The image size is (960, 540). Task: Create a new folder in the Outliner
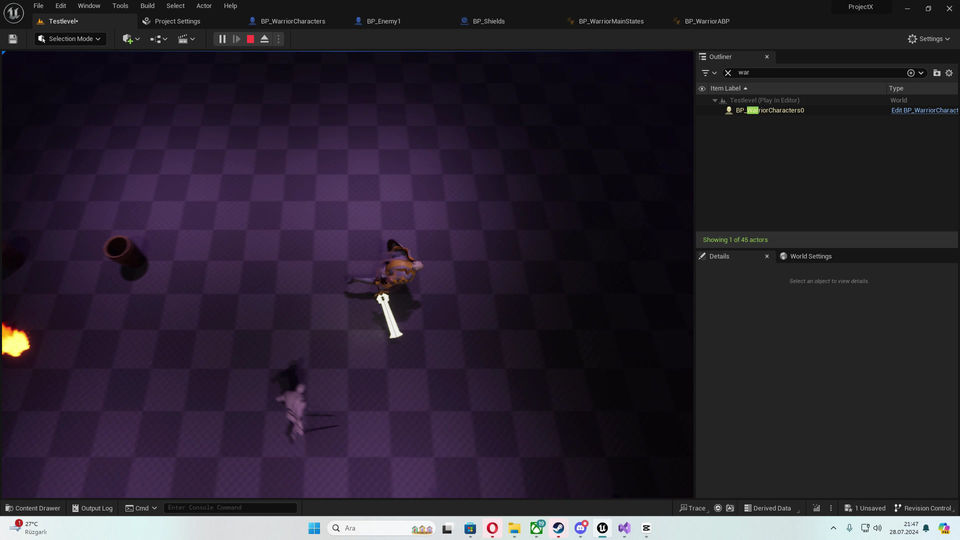[x=937, y=73]
